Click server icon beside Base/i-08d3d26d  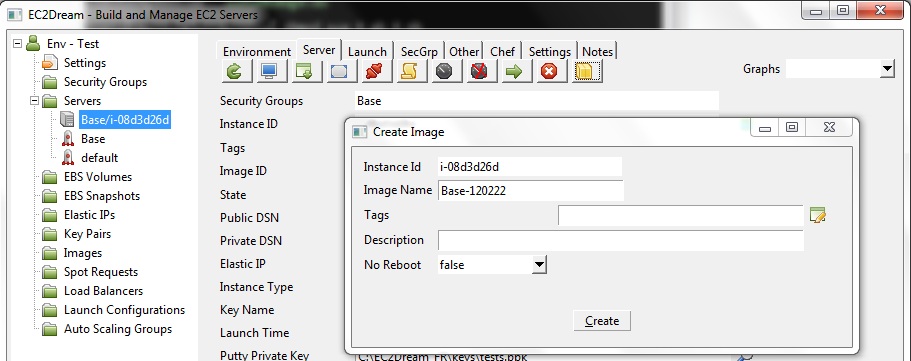pyautogui.click(x=67, y=120)
